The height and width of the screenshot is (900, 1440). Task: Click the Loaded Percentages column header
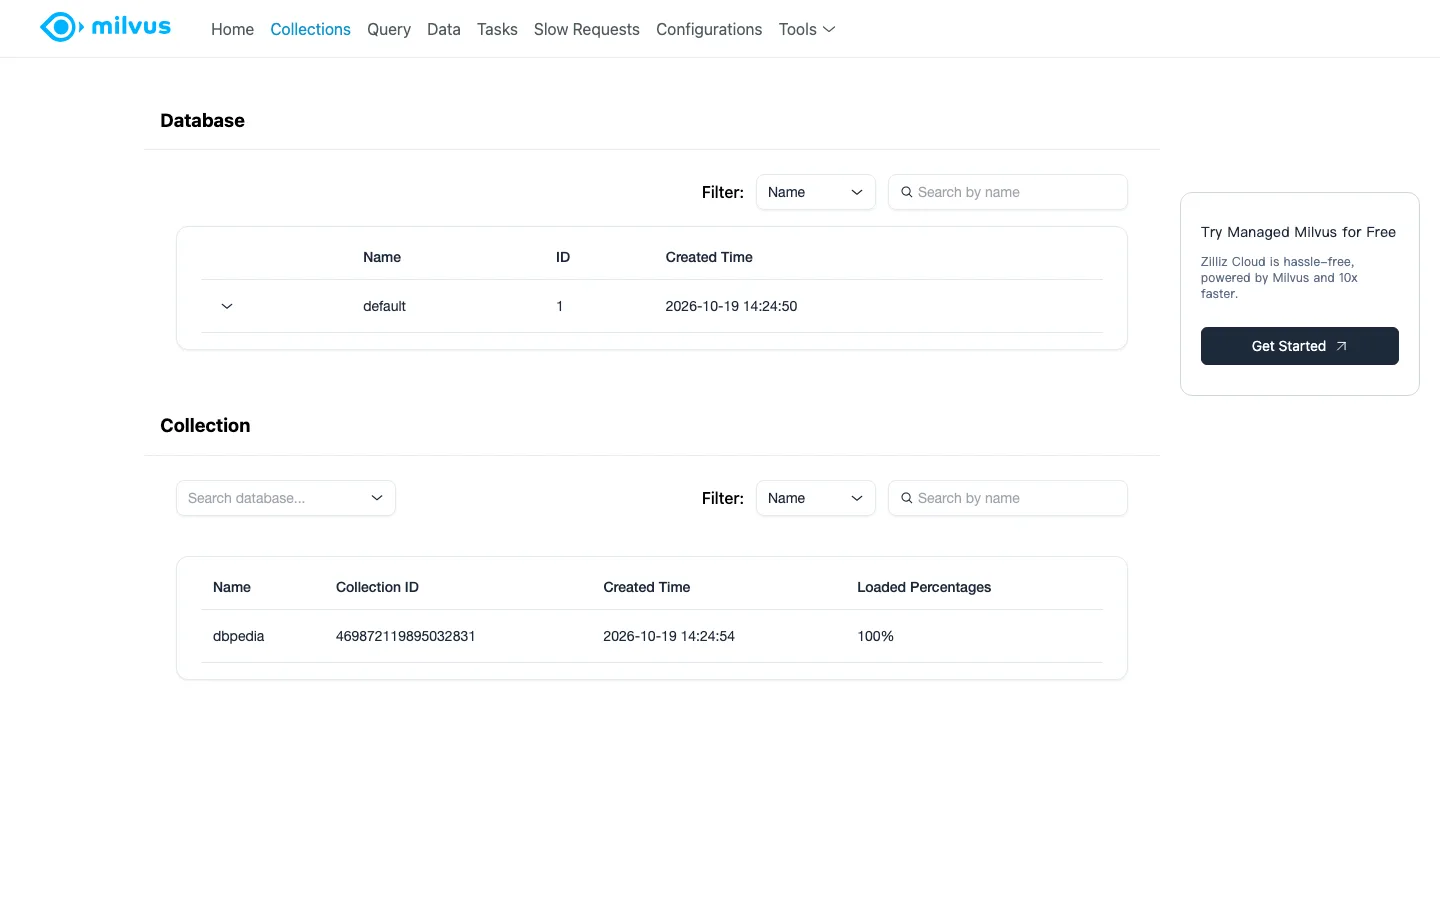pyautogui.click(x=924, y=587)
